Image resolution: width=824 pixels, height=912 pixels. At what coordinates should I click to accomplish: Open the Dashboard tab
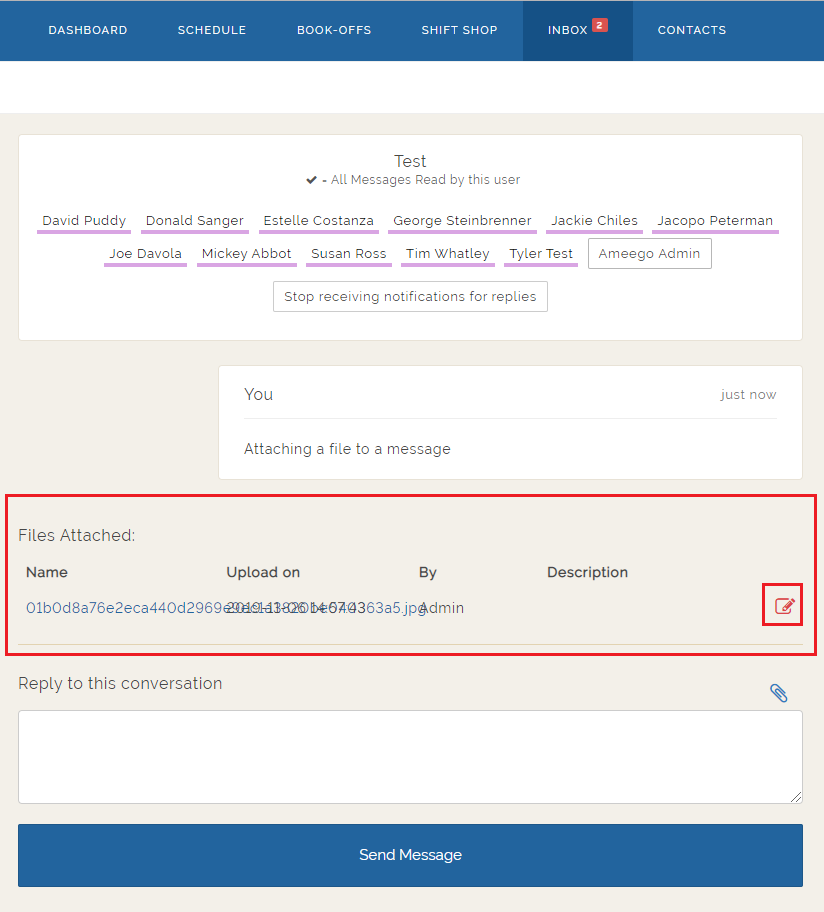point(88,30)
